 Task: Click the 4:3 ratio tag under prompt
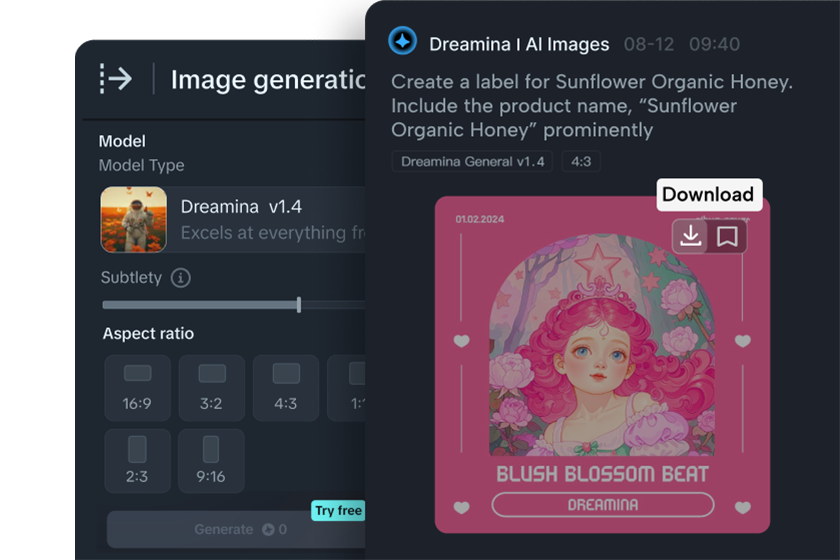click(x=581, y=161)
